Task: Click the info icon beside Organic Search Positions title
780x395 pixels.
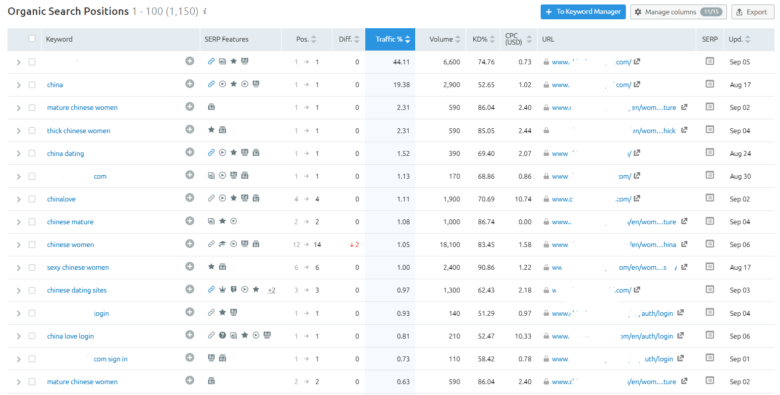Action: (205, 11)
